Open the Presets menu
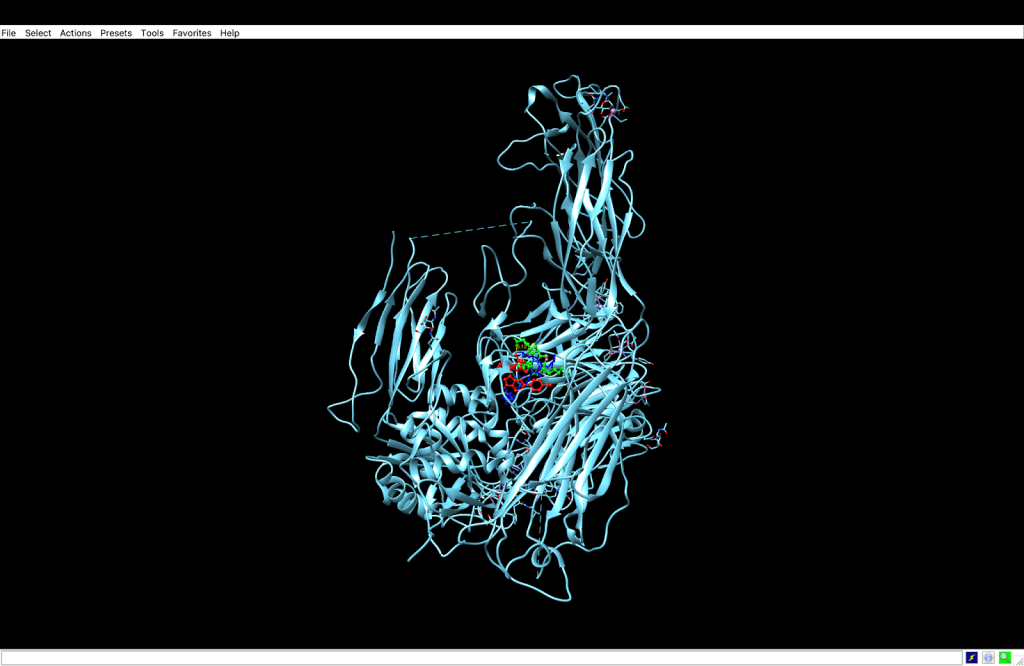 pos(116,33)
